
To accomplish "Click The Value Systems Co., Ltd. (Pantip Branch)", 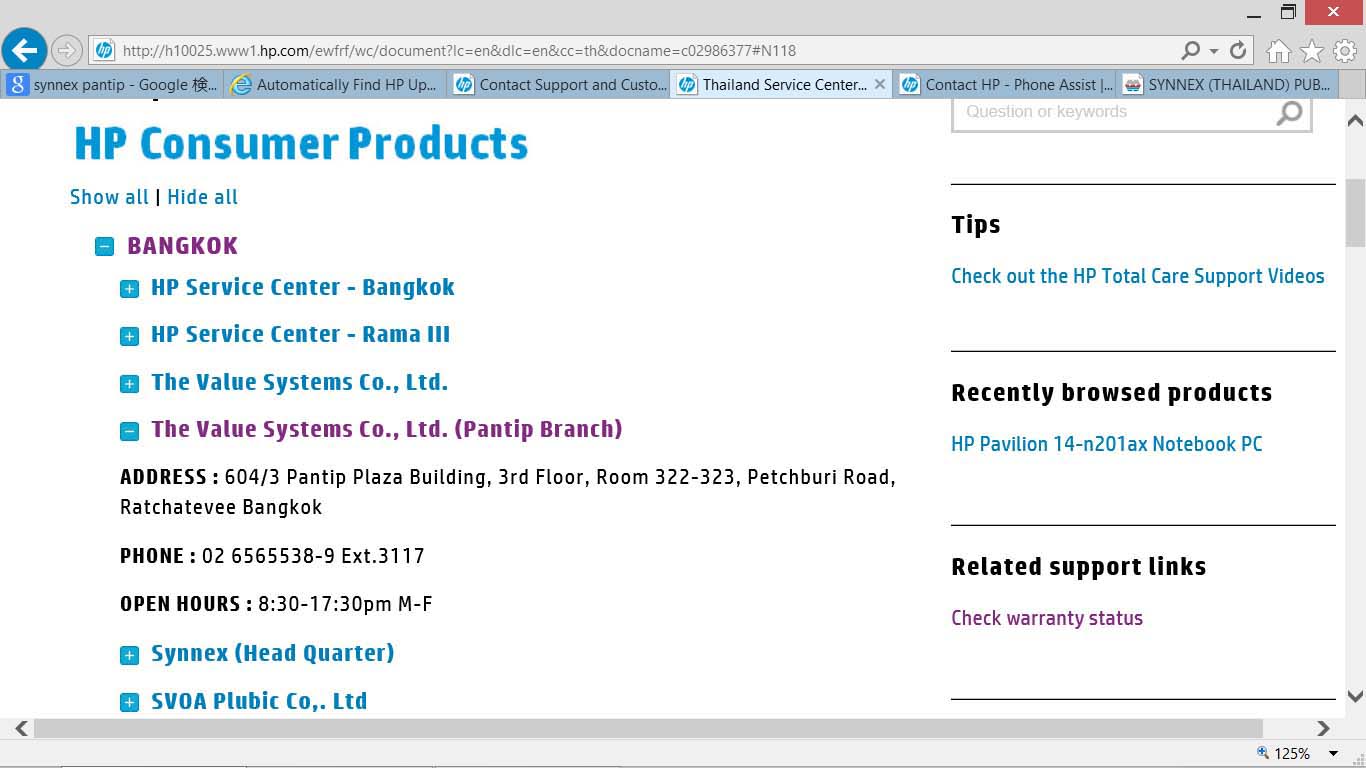I will pyautogui.click(x=386, y=429).
